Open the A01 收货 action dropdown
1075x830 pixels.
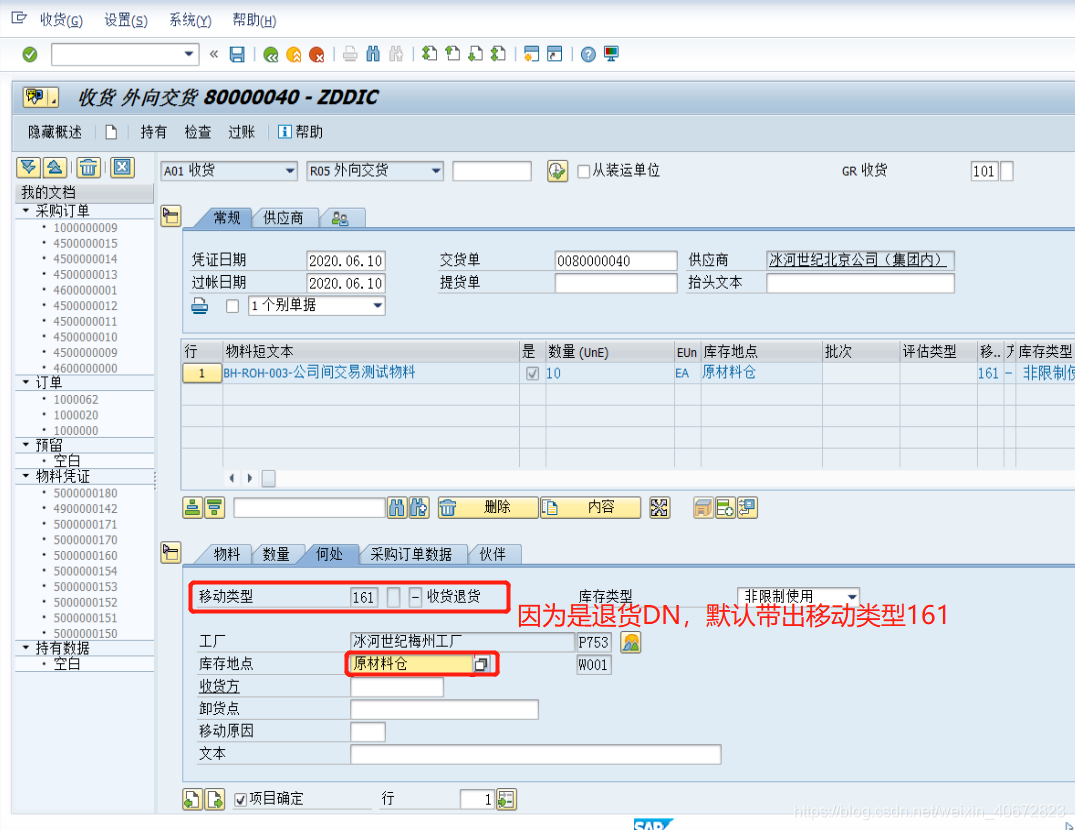pyautogui.click(x=290, y=171)
